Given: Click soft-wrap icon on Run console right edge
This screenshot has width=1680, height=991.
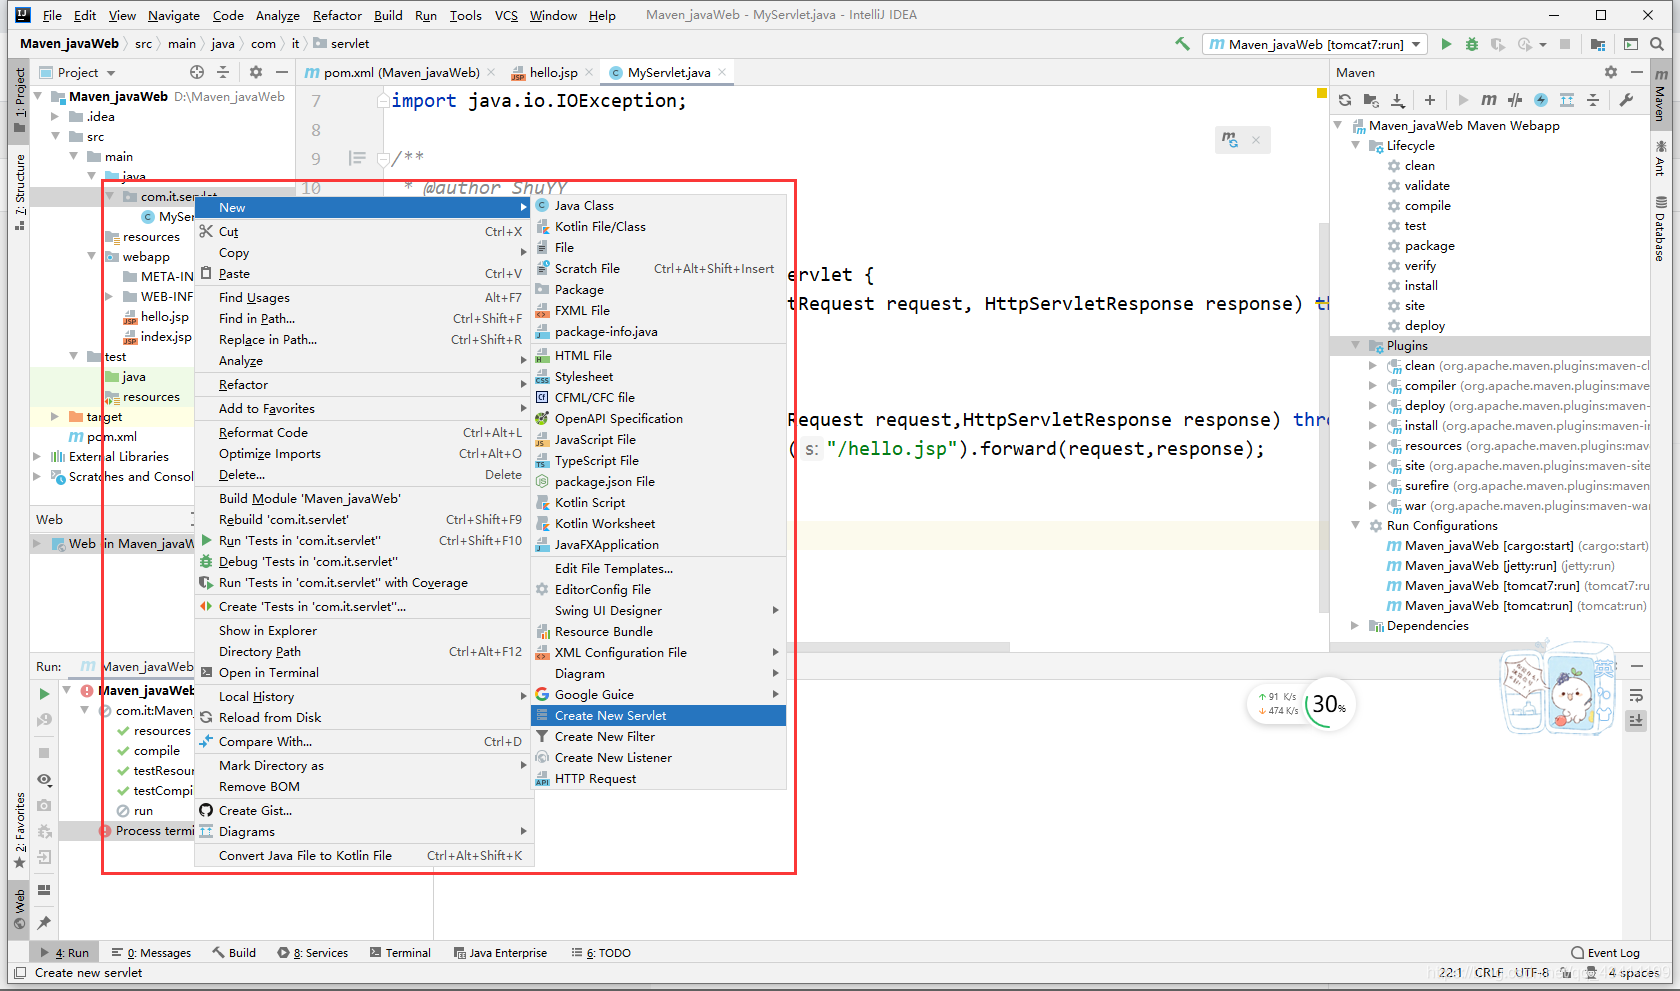Looking at the screenshot, I should [1636, 695].
